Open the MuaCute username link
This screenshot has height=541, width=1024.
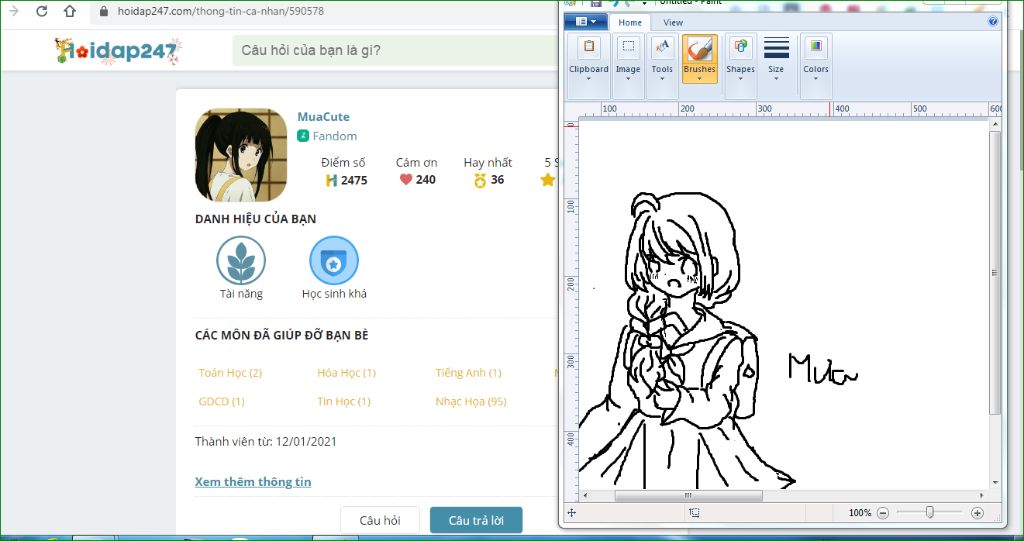323,116
